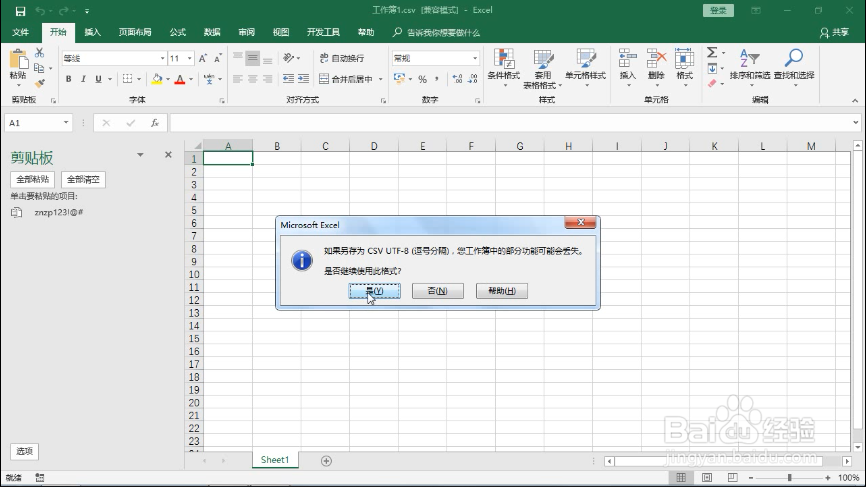
Task: Decrease font size with small A icon
Action: point(218,59)
